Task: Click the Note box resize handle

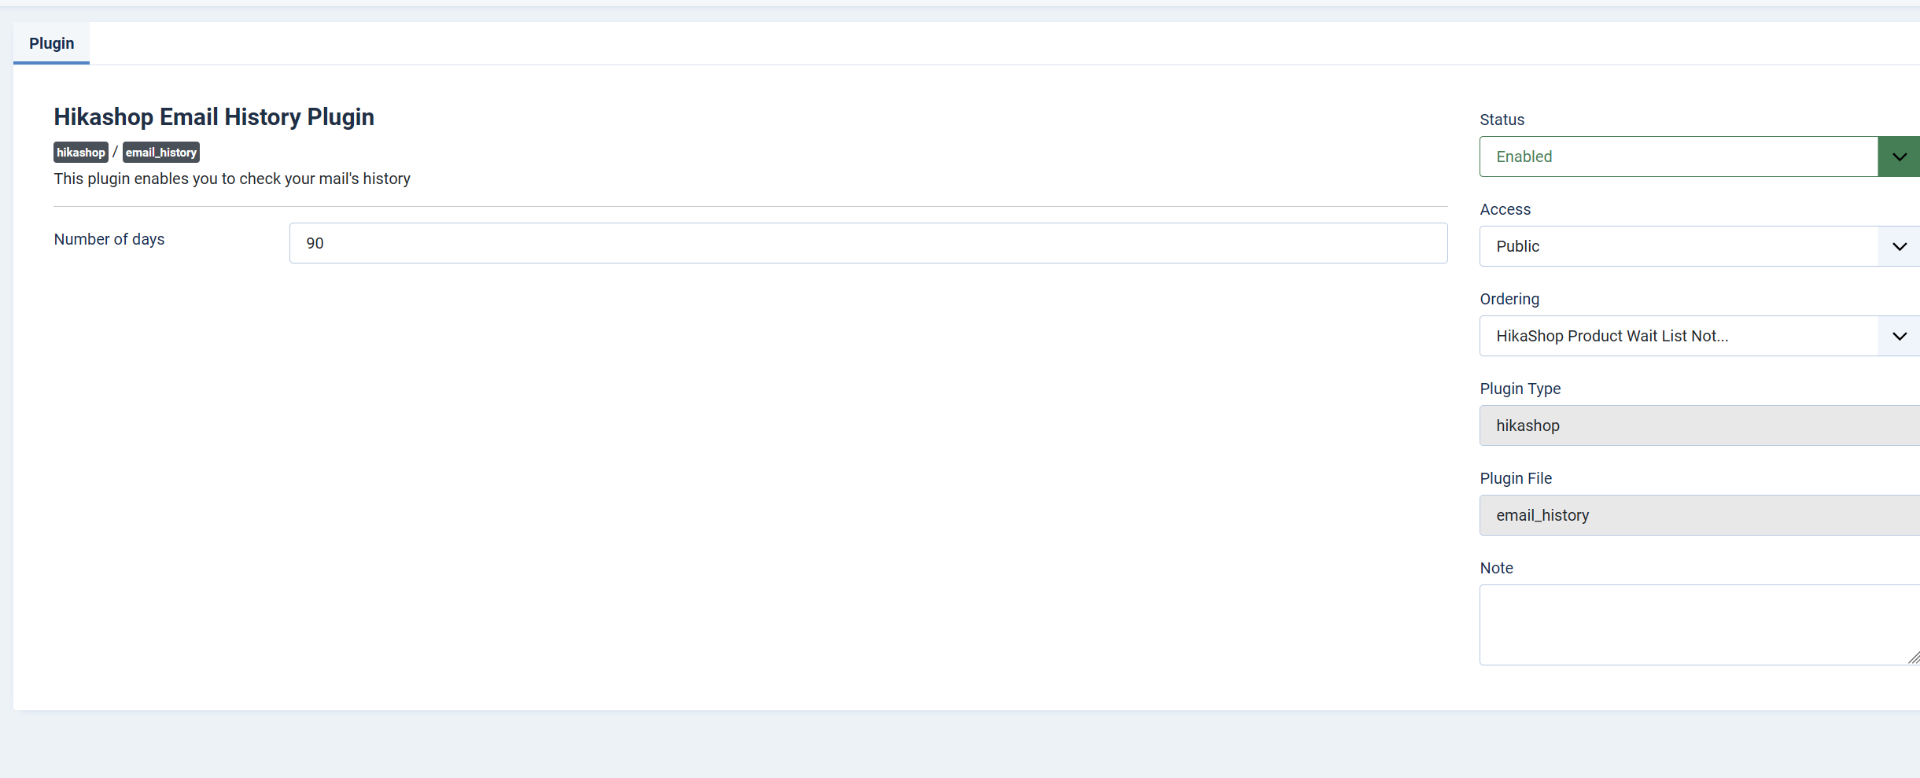Action: 1912,657
